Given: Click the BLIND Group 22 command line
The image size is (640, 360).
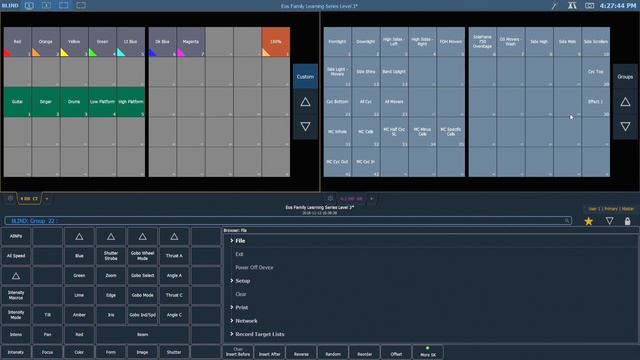Looking at the screenshot, I should point(288,221).
